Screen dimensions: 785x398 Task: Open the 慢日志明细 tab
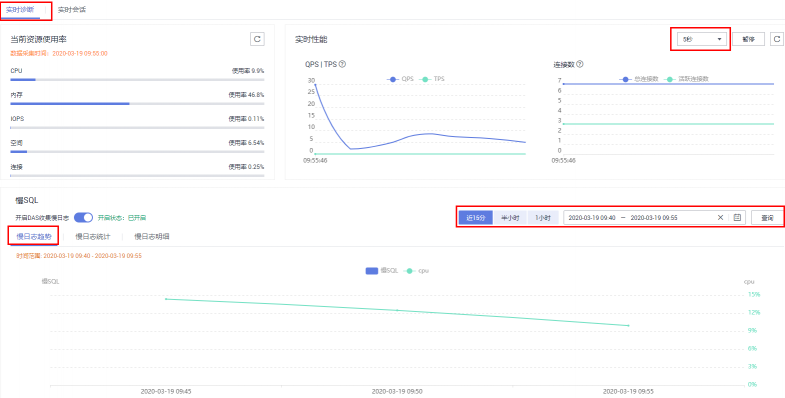pos(152,237)
